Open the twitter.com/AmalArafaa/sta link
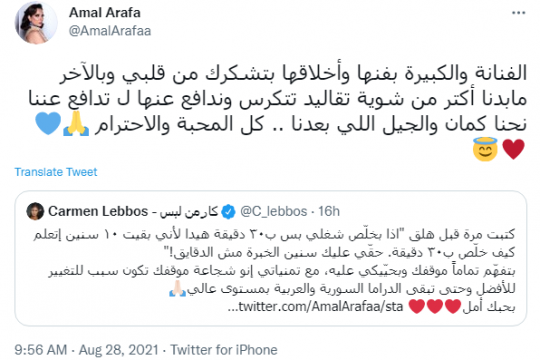 click(315, 306)
